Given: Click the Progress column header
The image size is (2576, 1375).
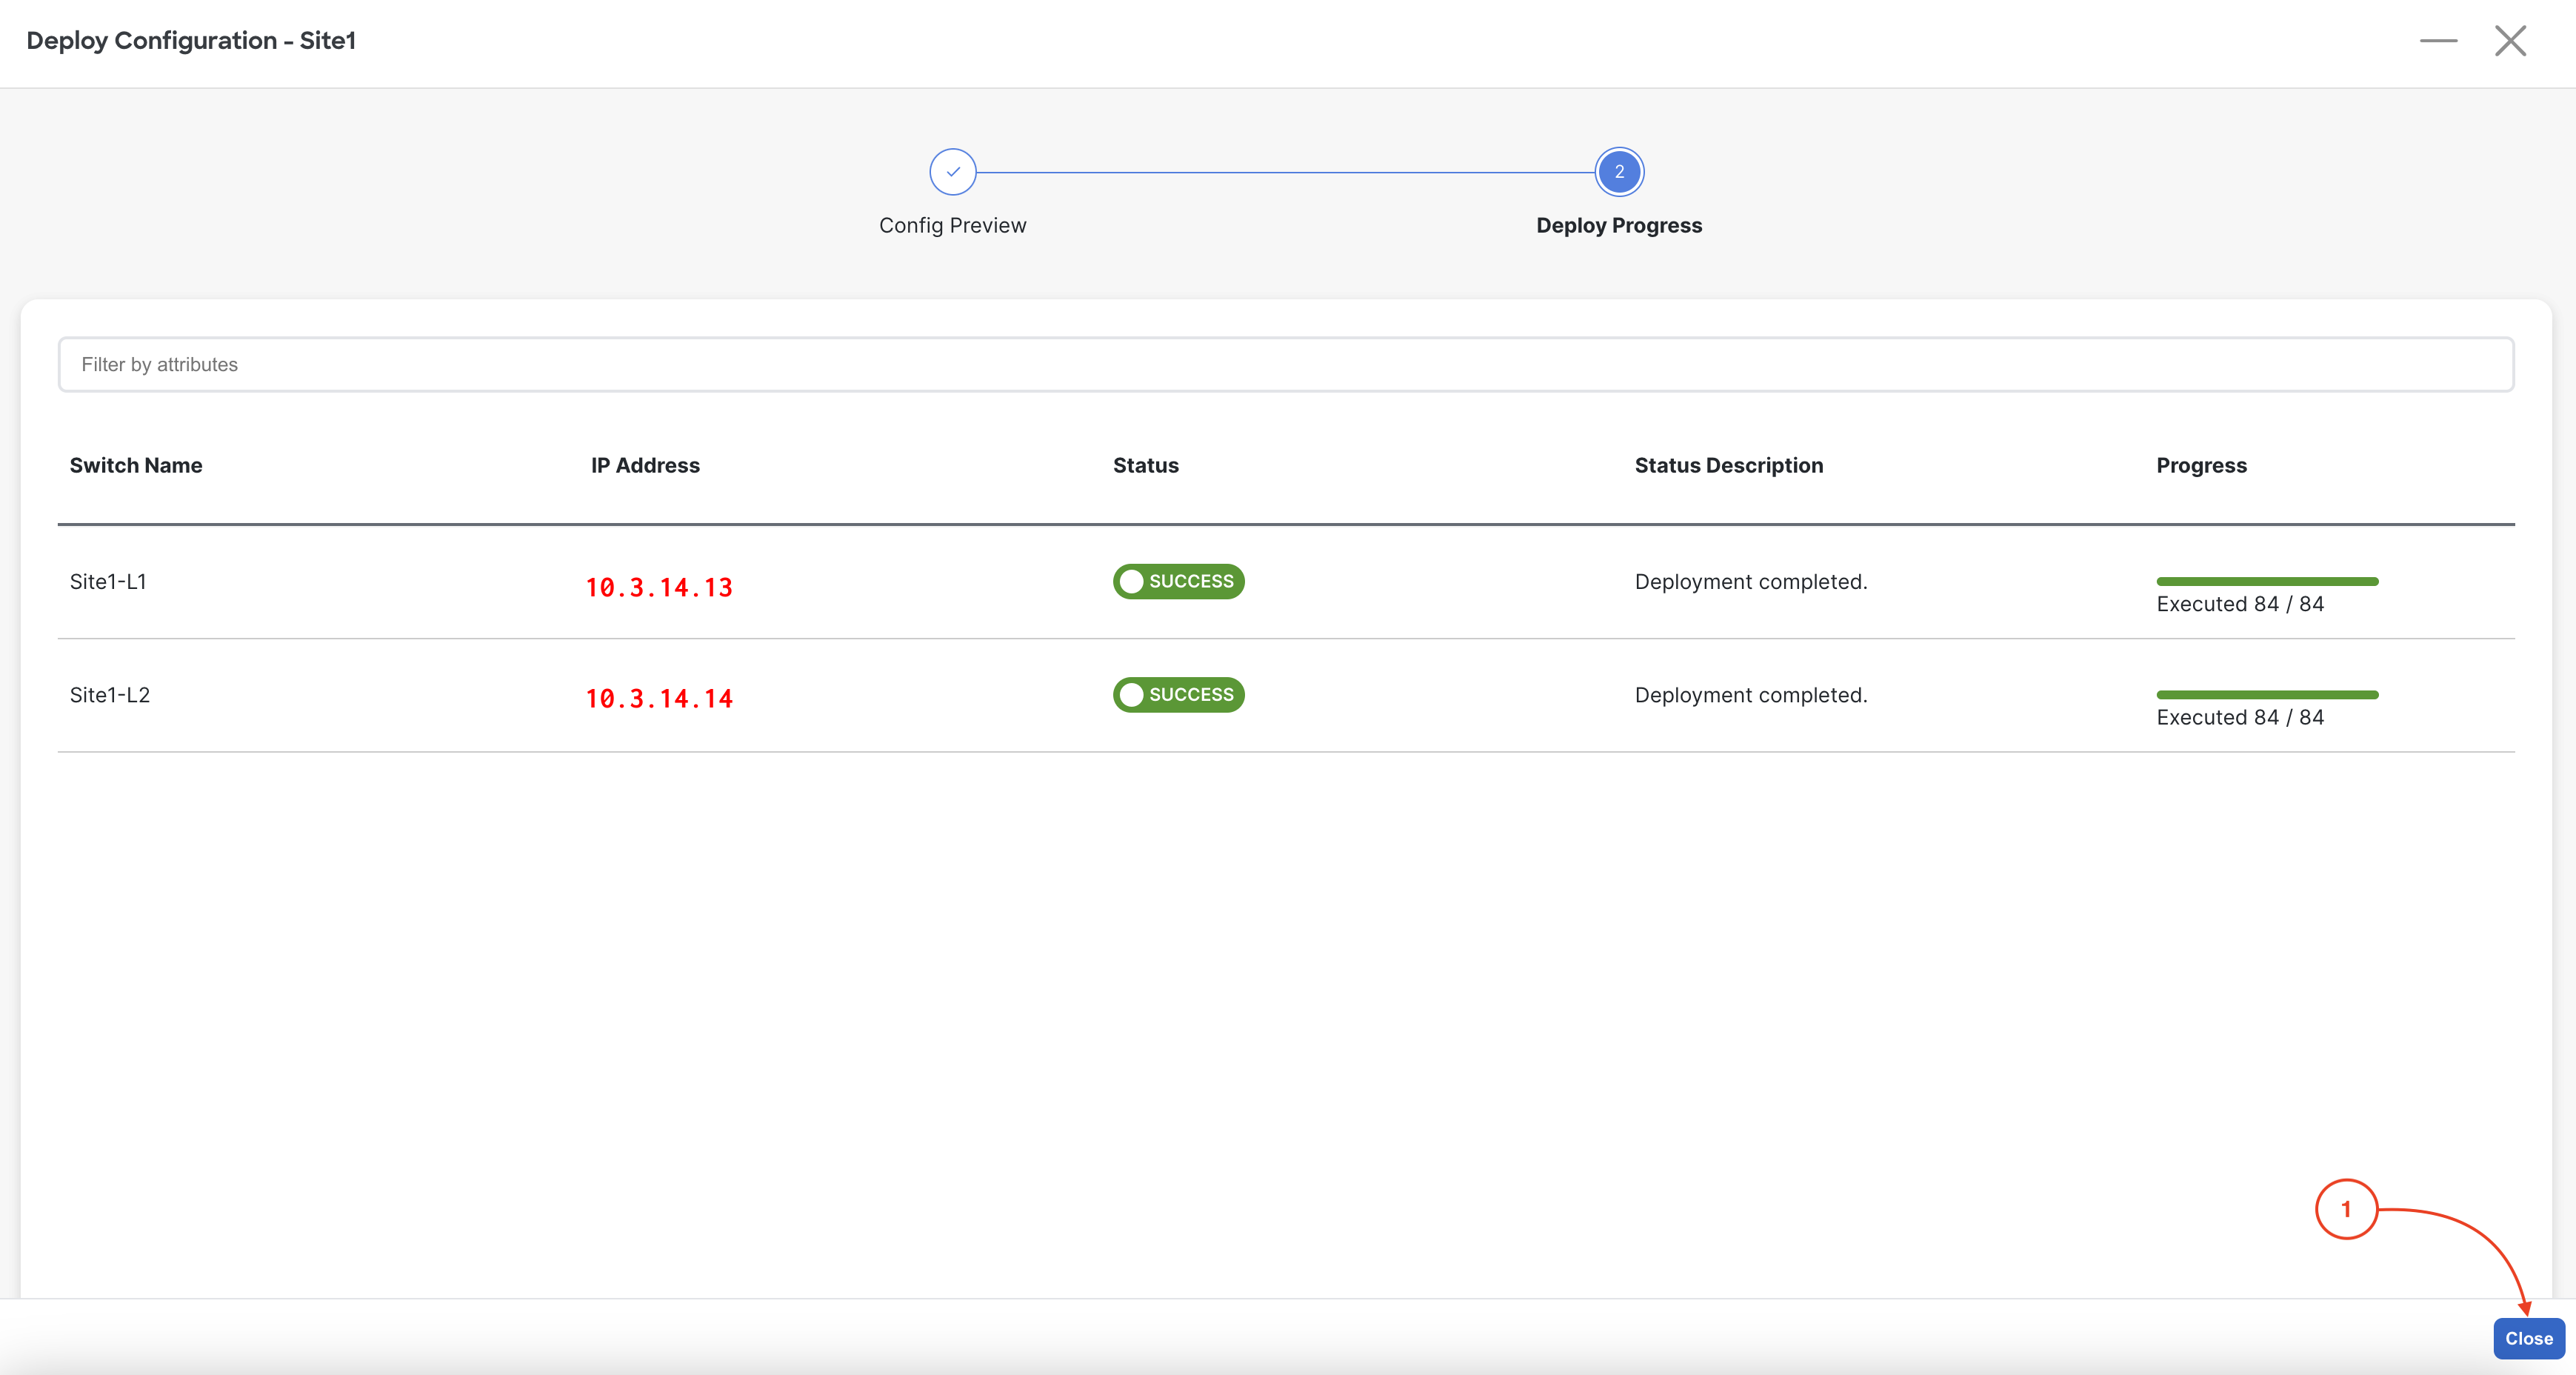Looking at the screenshot, I should (x=2201, y=465).
